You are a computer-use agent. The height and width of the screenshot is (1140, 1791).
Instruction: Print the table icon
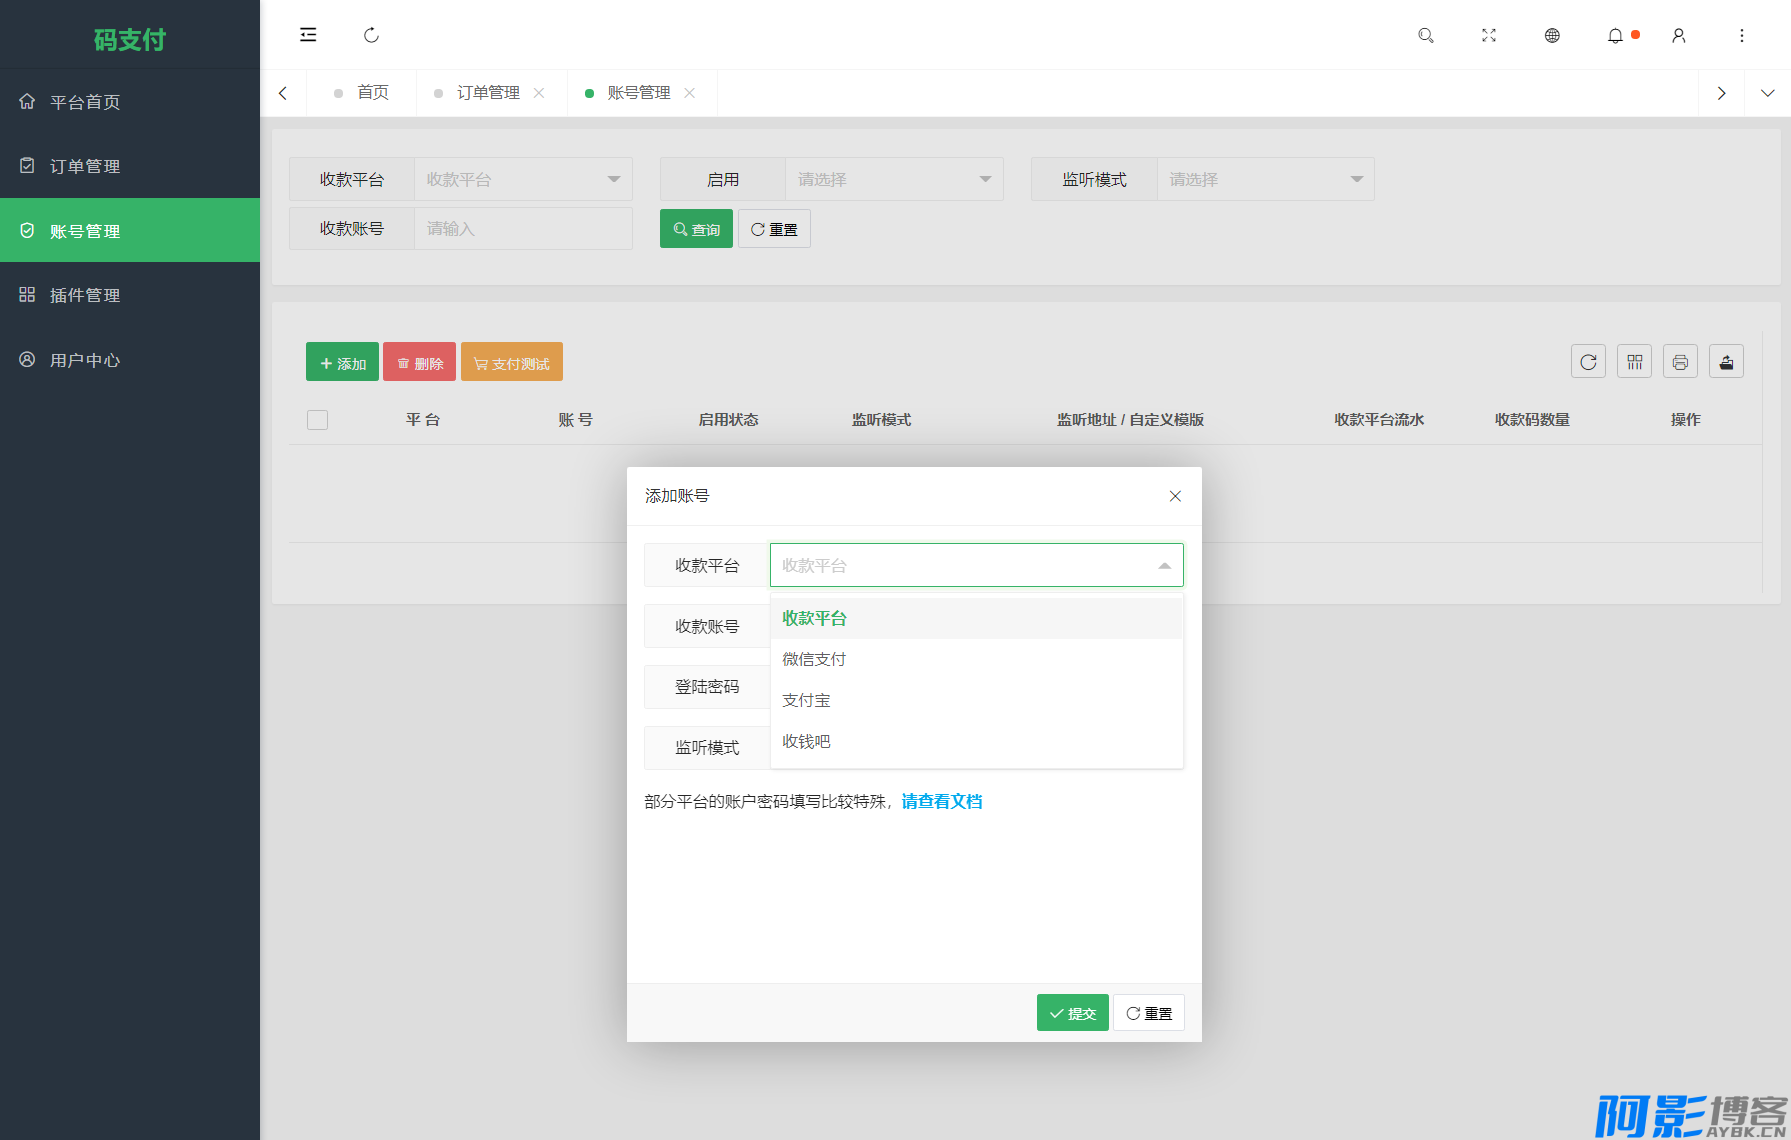[x=1680, y=361]
